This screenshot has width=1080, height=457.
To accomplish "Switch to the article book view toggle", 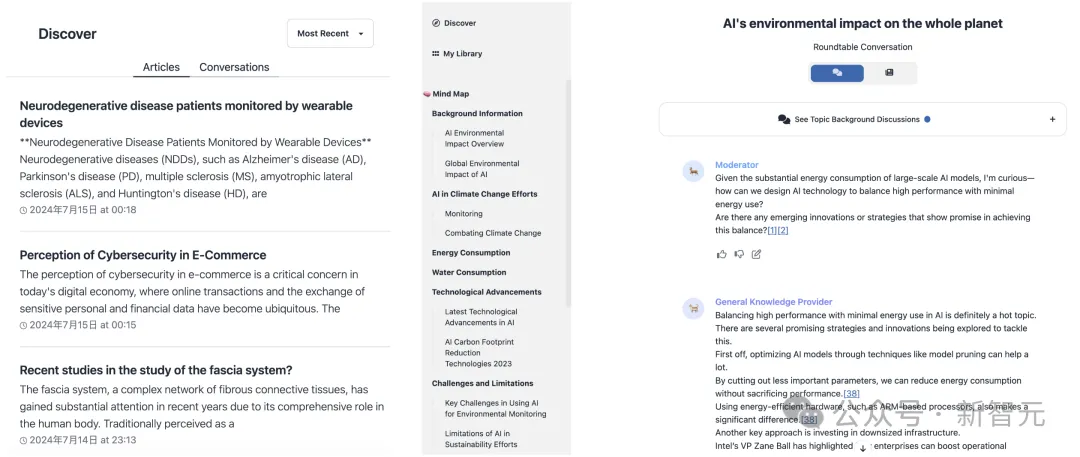I will click(889, 73).
